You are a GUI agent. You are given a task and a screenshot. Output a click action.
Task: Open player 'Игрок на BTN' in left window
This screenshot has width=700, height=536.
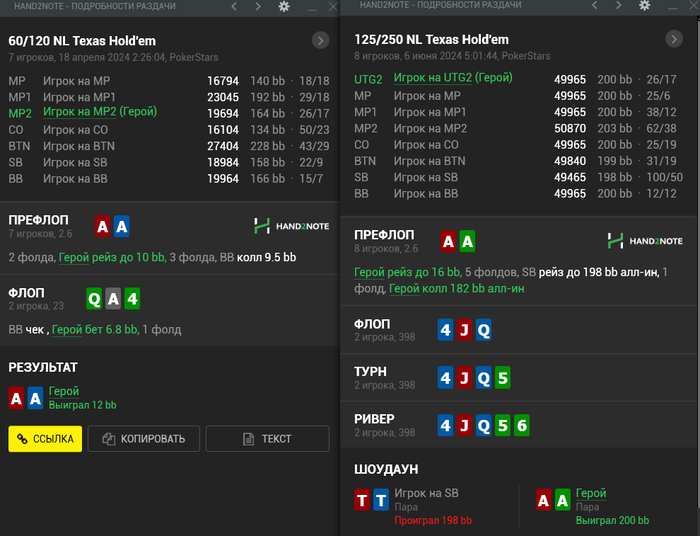79,146
